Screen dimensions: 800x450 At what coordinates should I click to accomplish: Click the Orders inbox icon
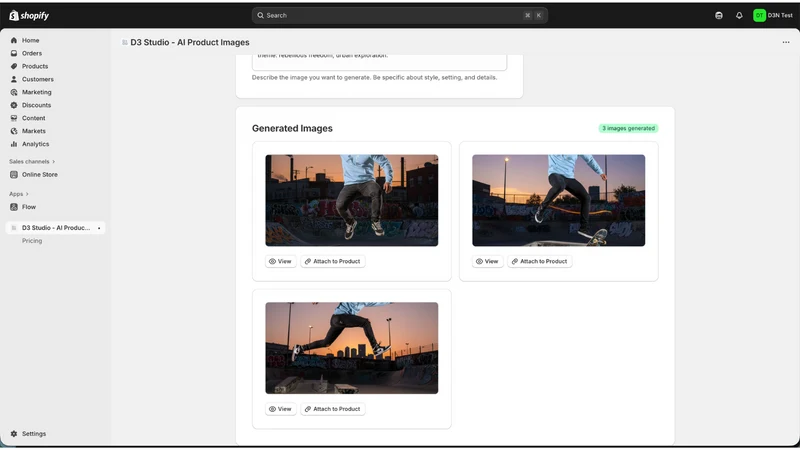click(x=14, y=53)
